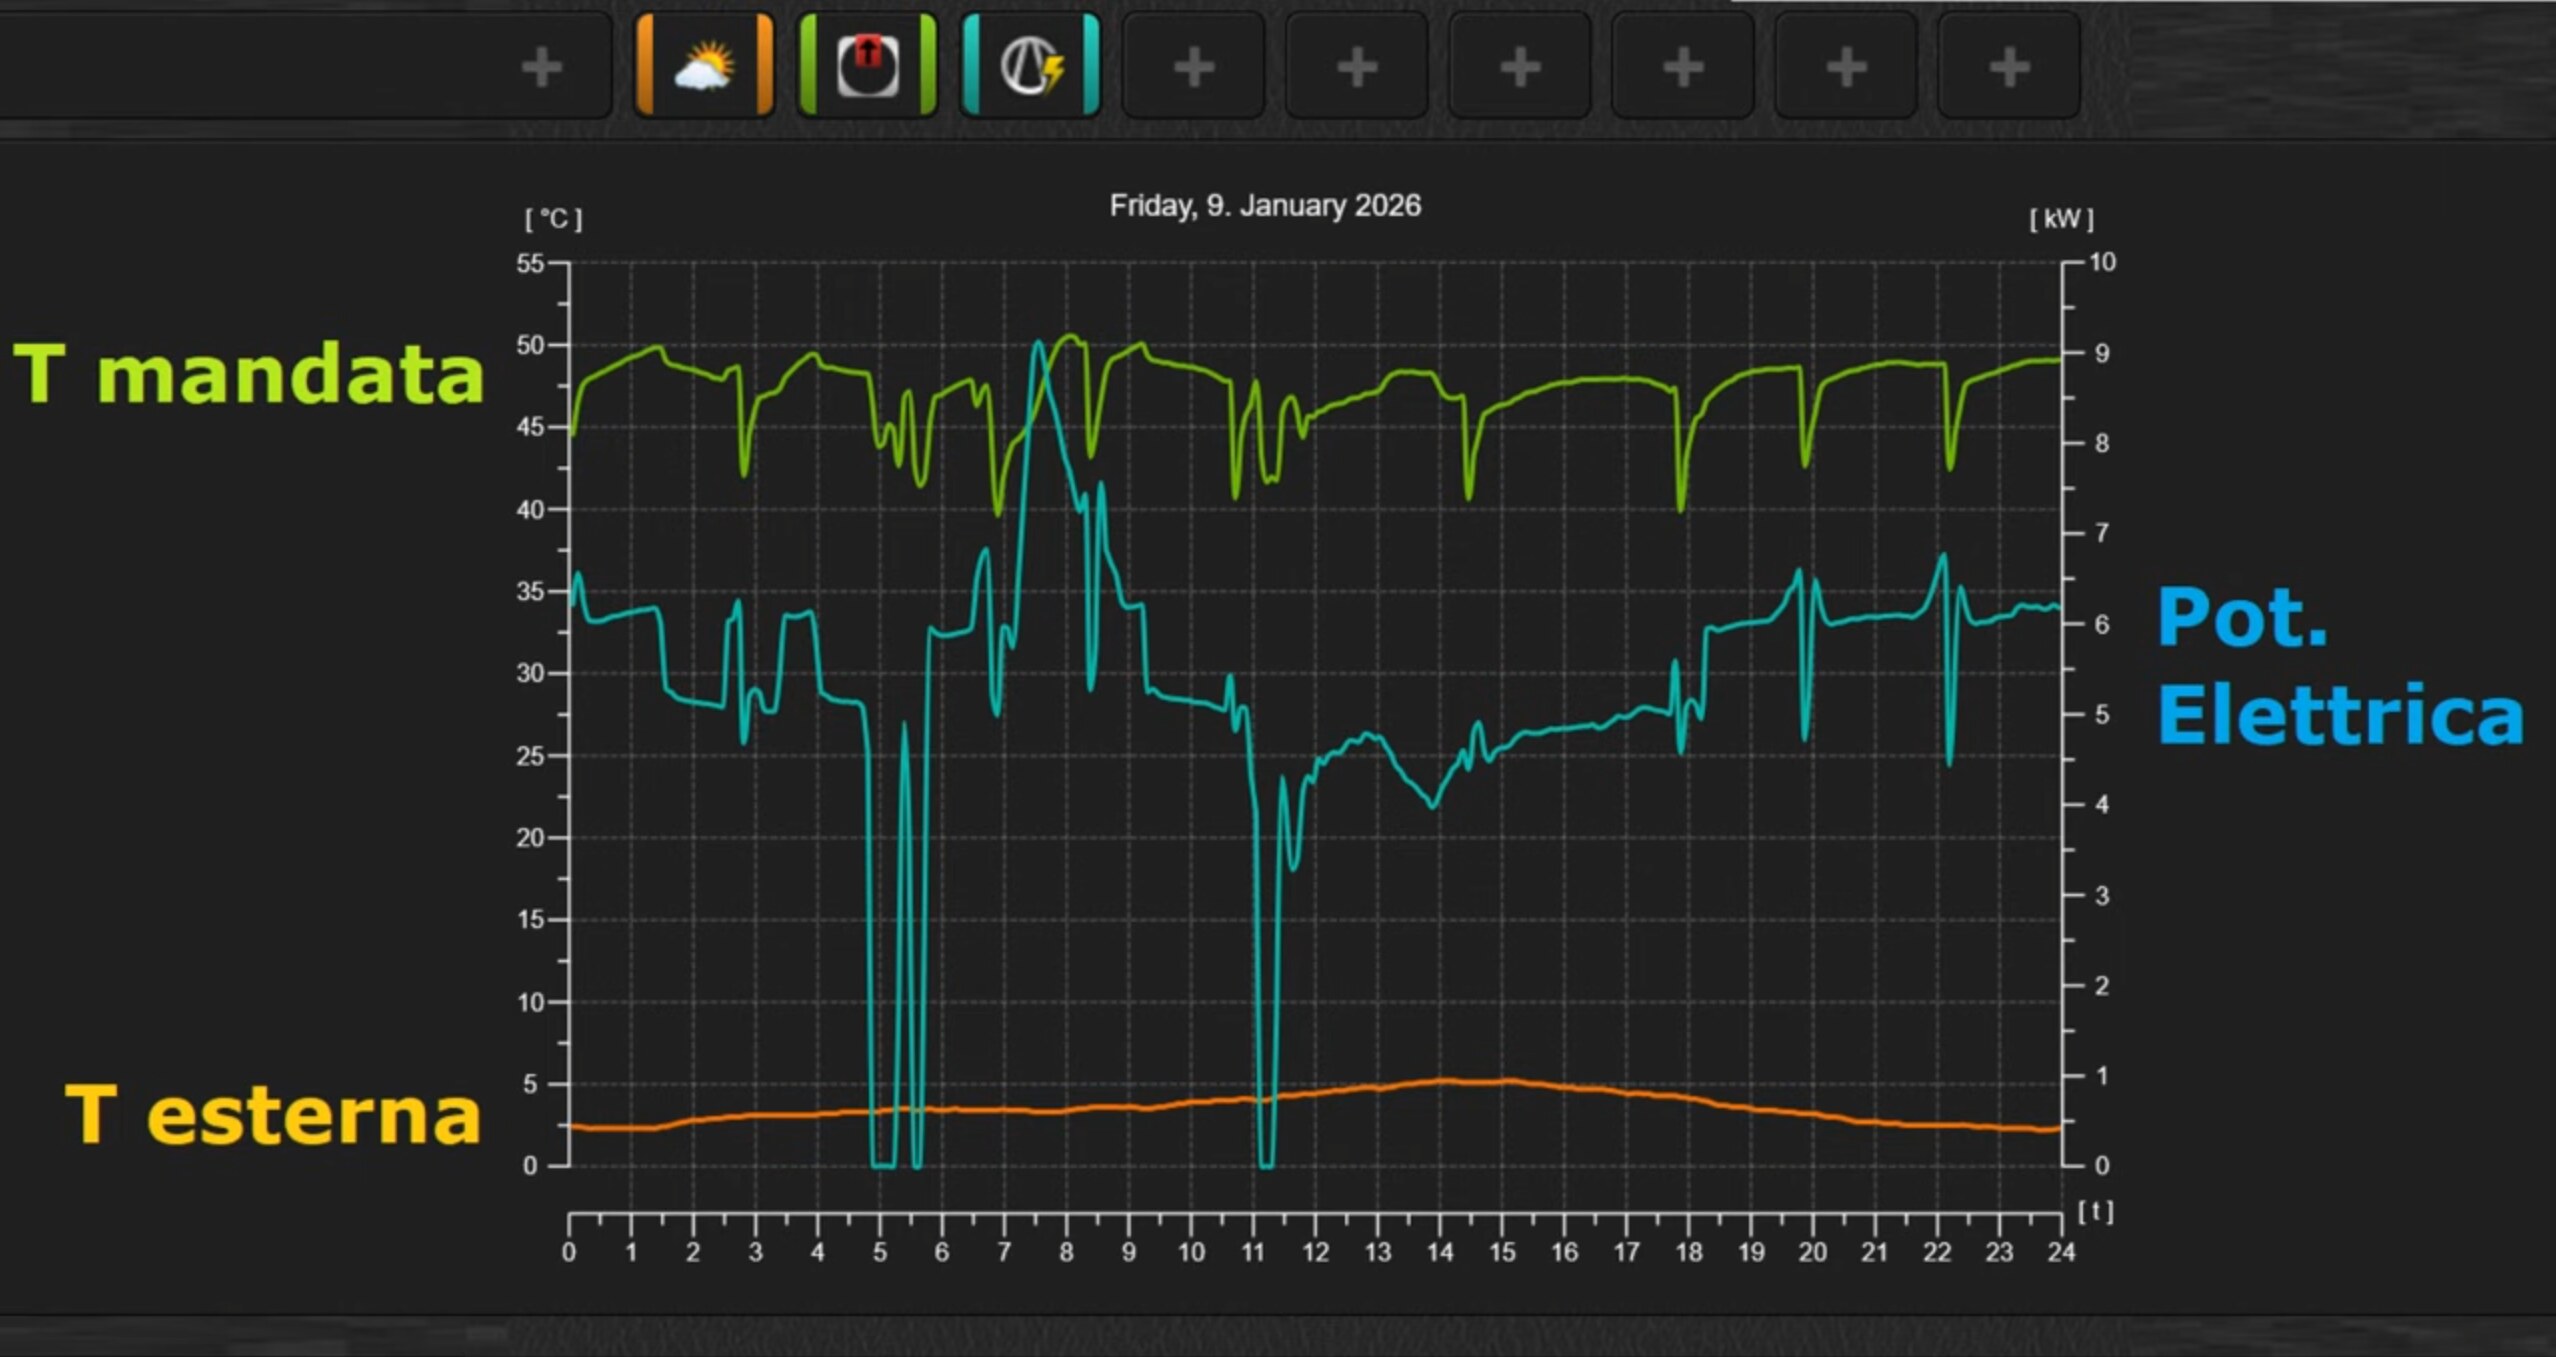Click the 9 label on the kW axis
Screen dimensions: 2556x1357
(x=2102, y=353)
